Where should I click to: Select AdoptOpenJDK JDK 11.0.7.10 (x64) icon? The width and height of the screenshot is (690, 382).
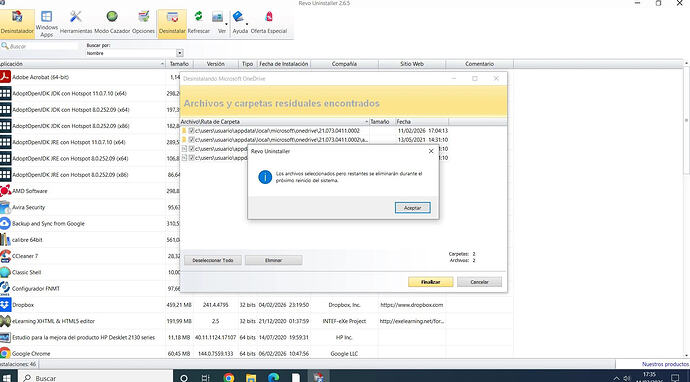pos(5,93)
